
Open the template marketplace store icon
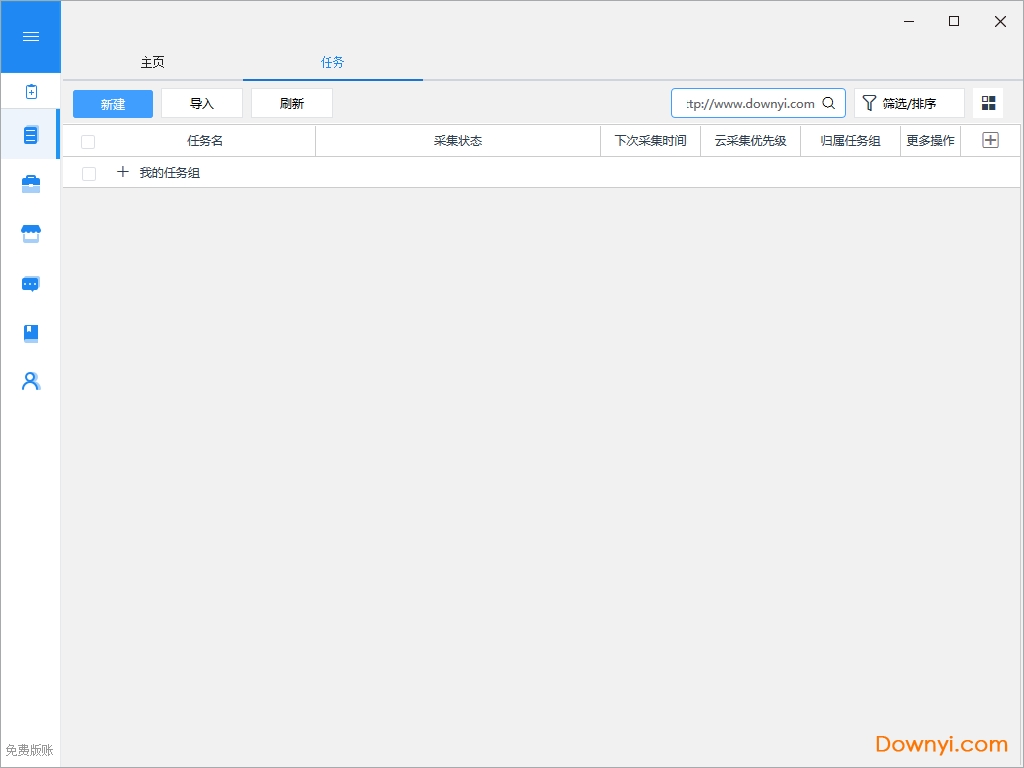30,233
